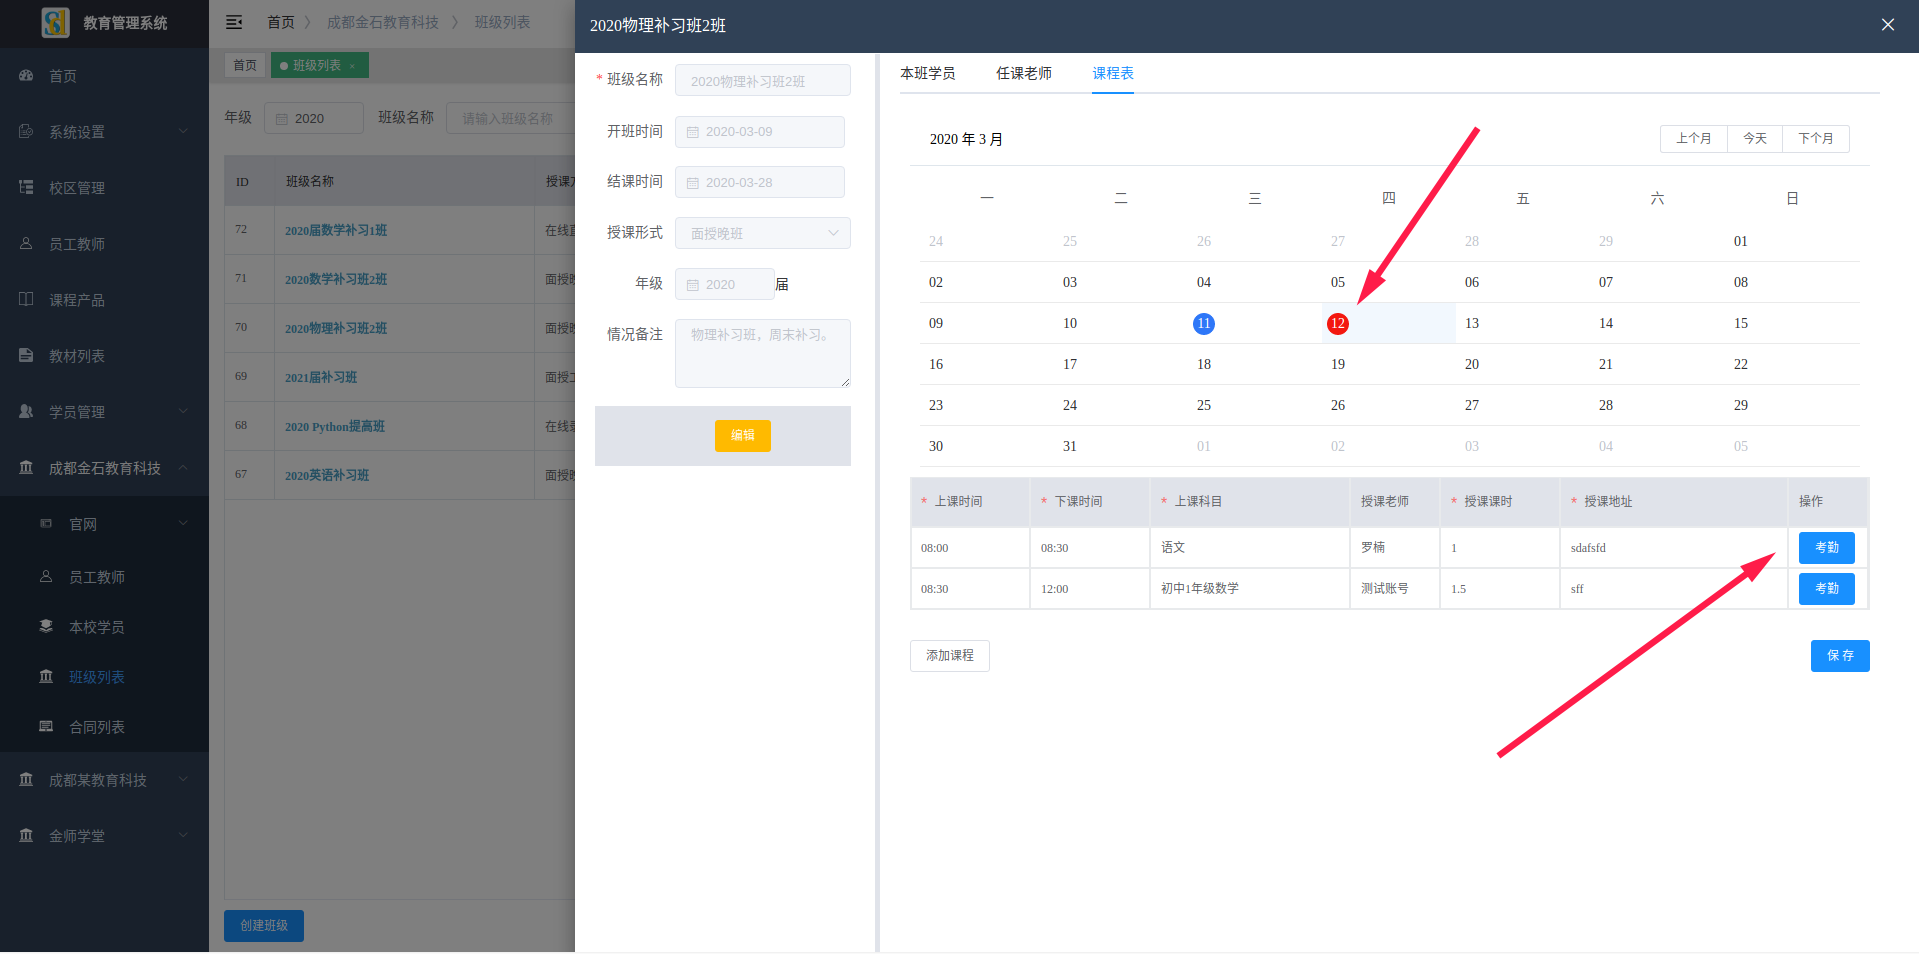Click the 金师学堂 institution icon
The height and width of the screenshot is (954, 1919).
pyautogui.click(x=27, y=836)
